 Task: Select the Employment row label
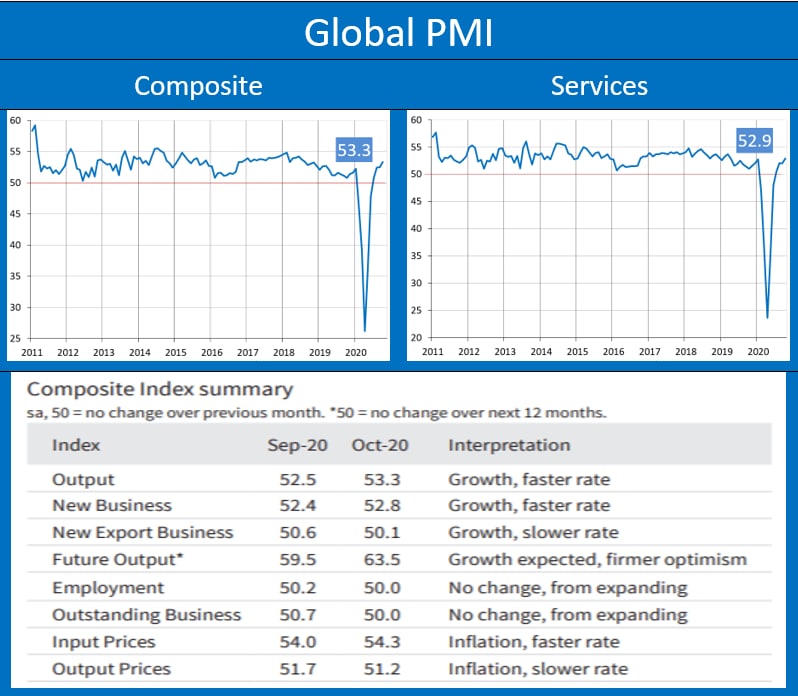tap(108, 587)
